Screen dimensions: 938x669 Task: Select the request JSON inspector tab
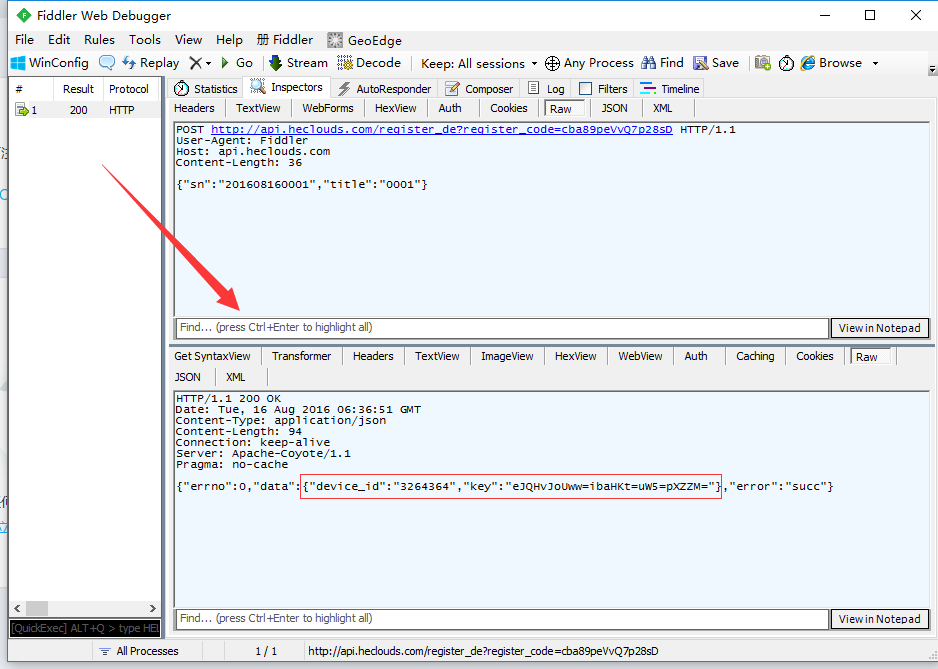[x=614, y=108]
